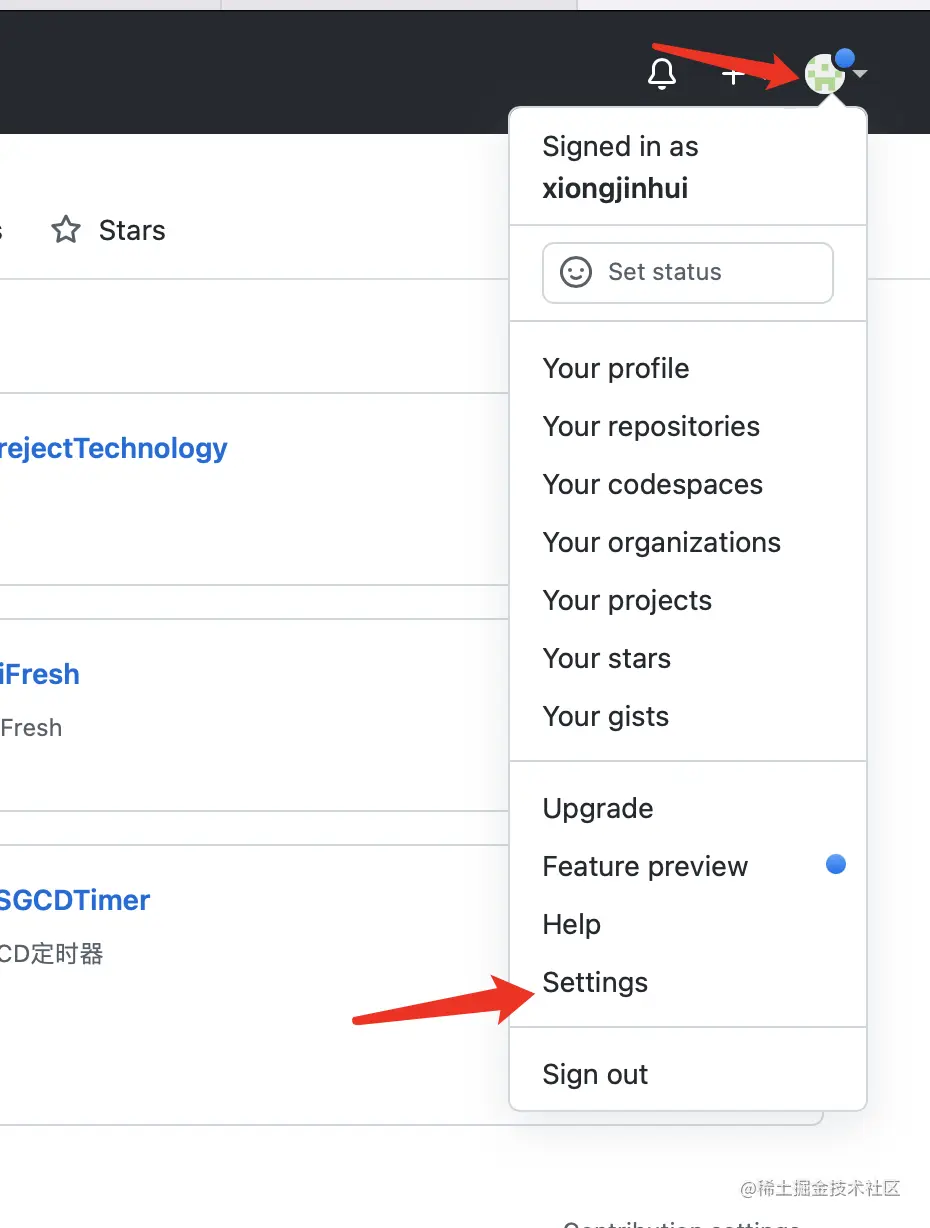The width and height of the screenshot is (930, 1228).
Task: Choose Your organizations in the menu
Action: [x=661, y=542]
